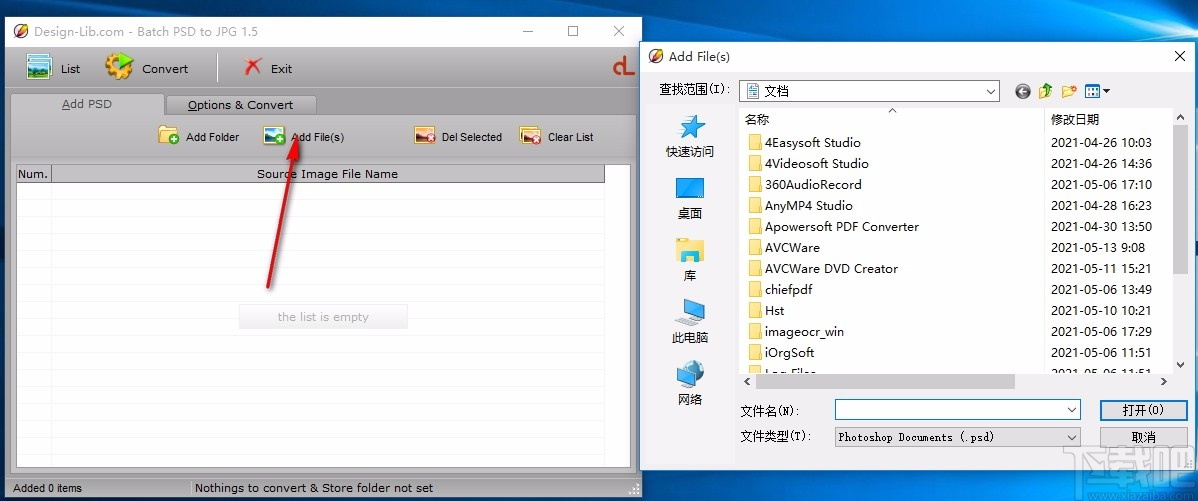Click Add File(s) dialog title icon
The width and height of the screenshot is (1198, 501).
(656, 56)
